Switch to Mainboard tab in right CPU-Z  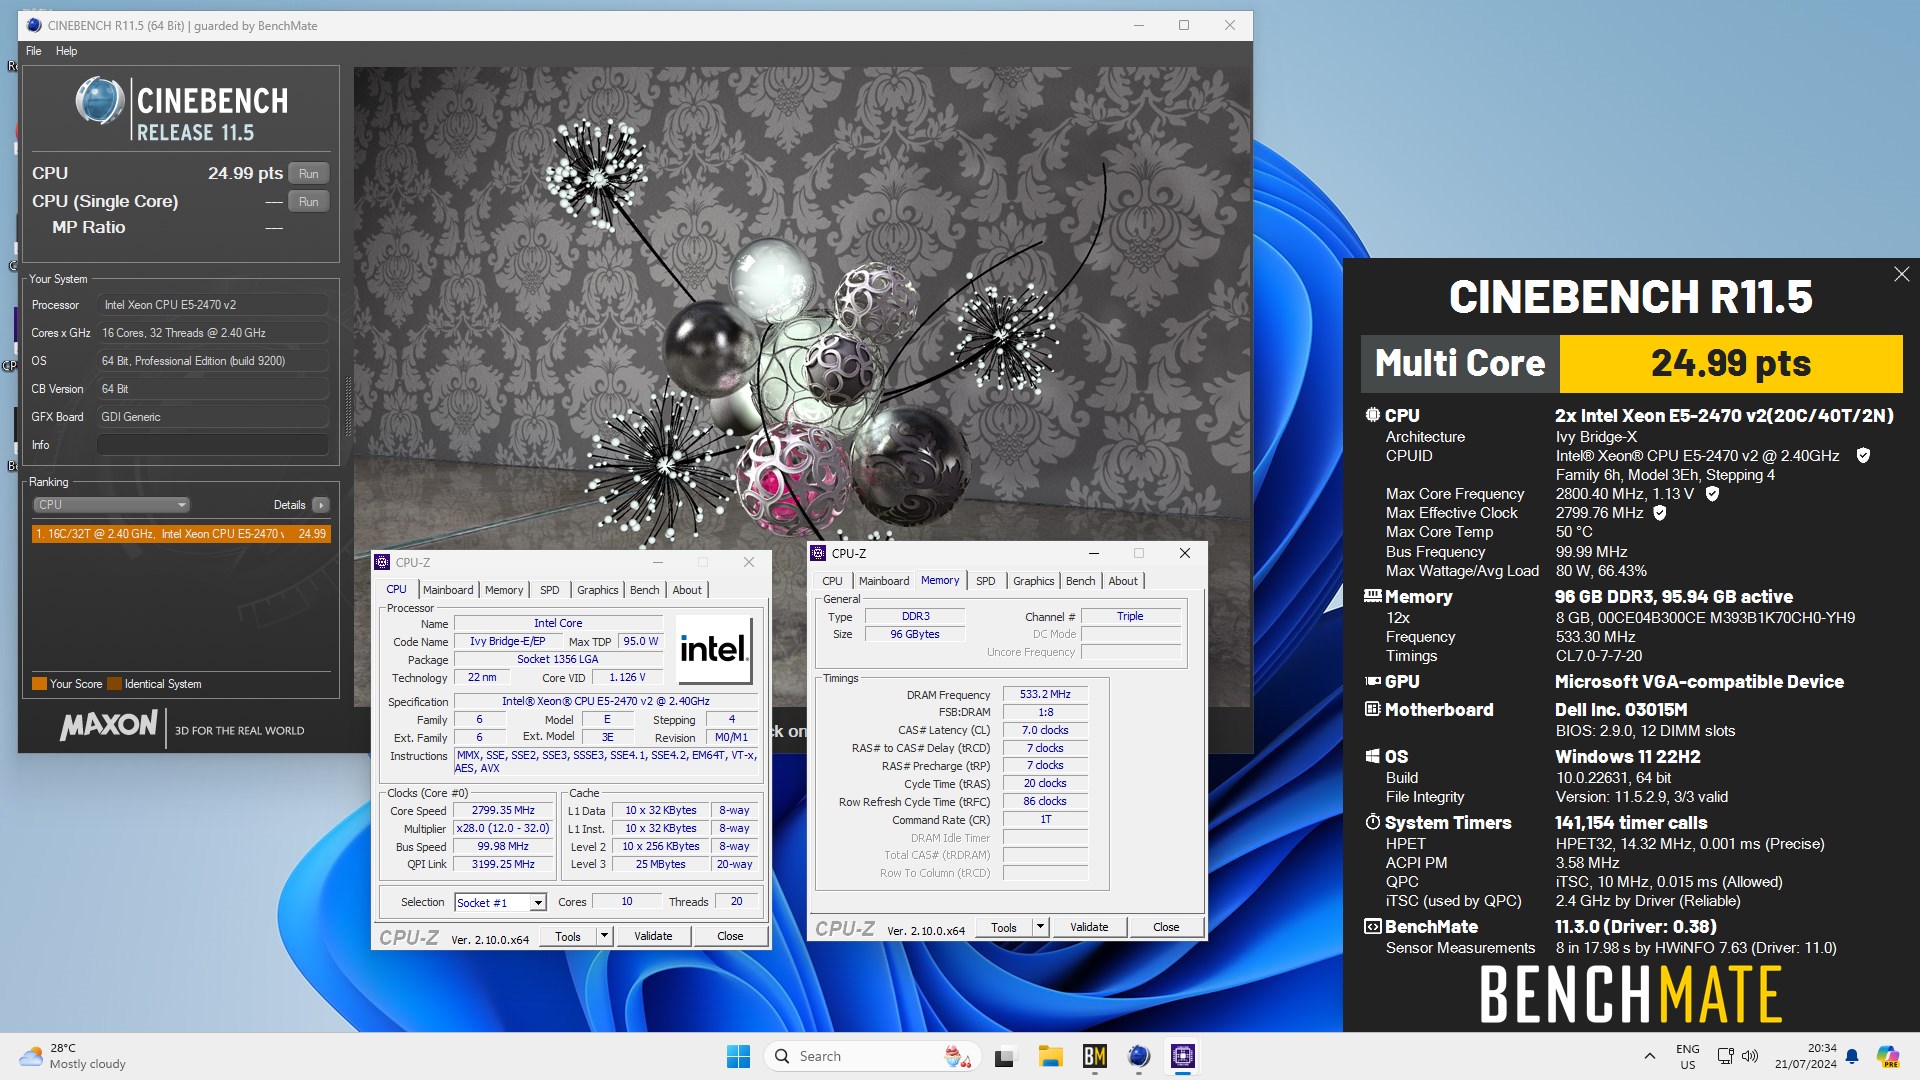884,581
